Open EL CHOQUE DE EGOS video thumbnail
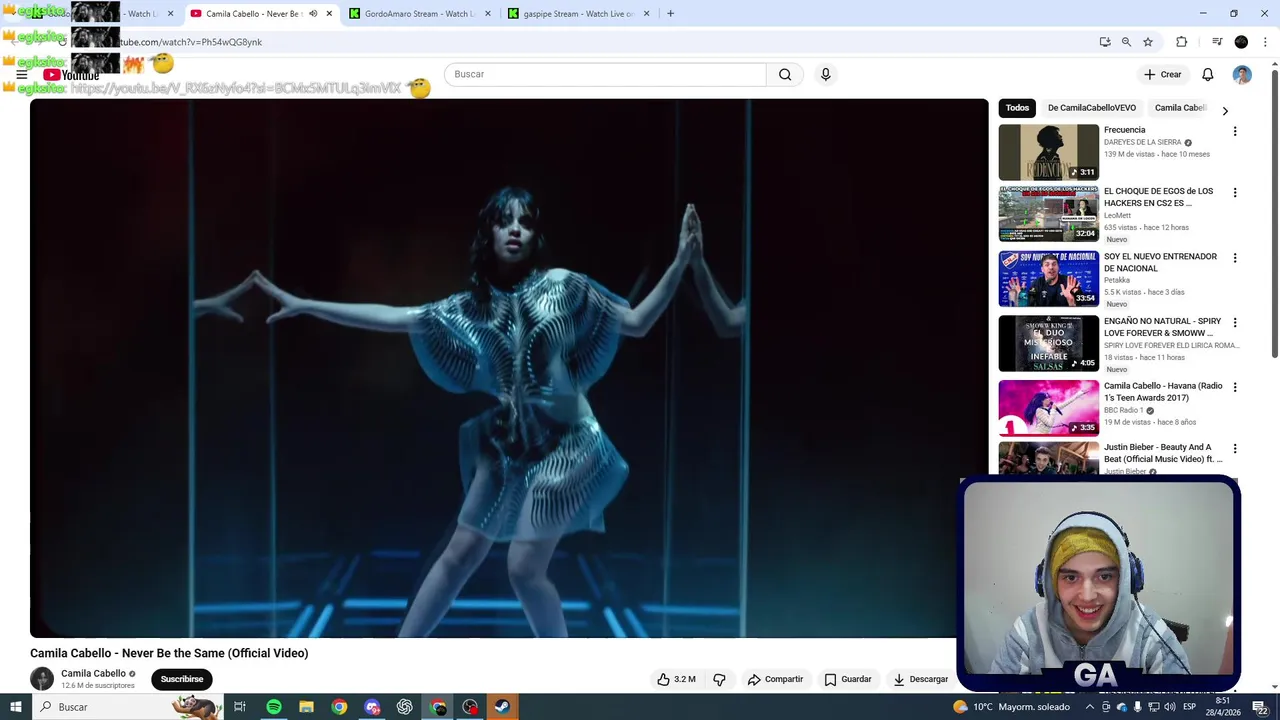Screen dimensions: 1280x720 click(x=1048, y=214)
